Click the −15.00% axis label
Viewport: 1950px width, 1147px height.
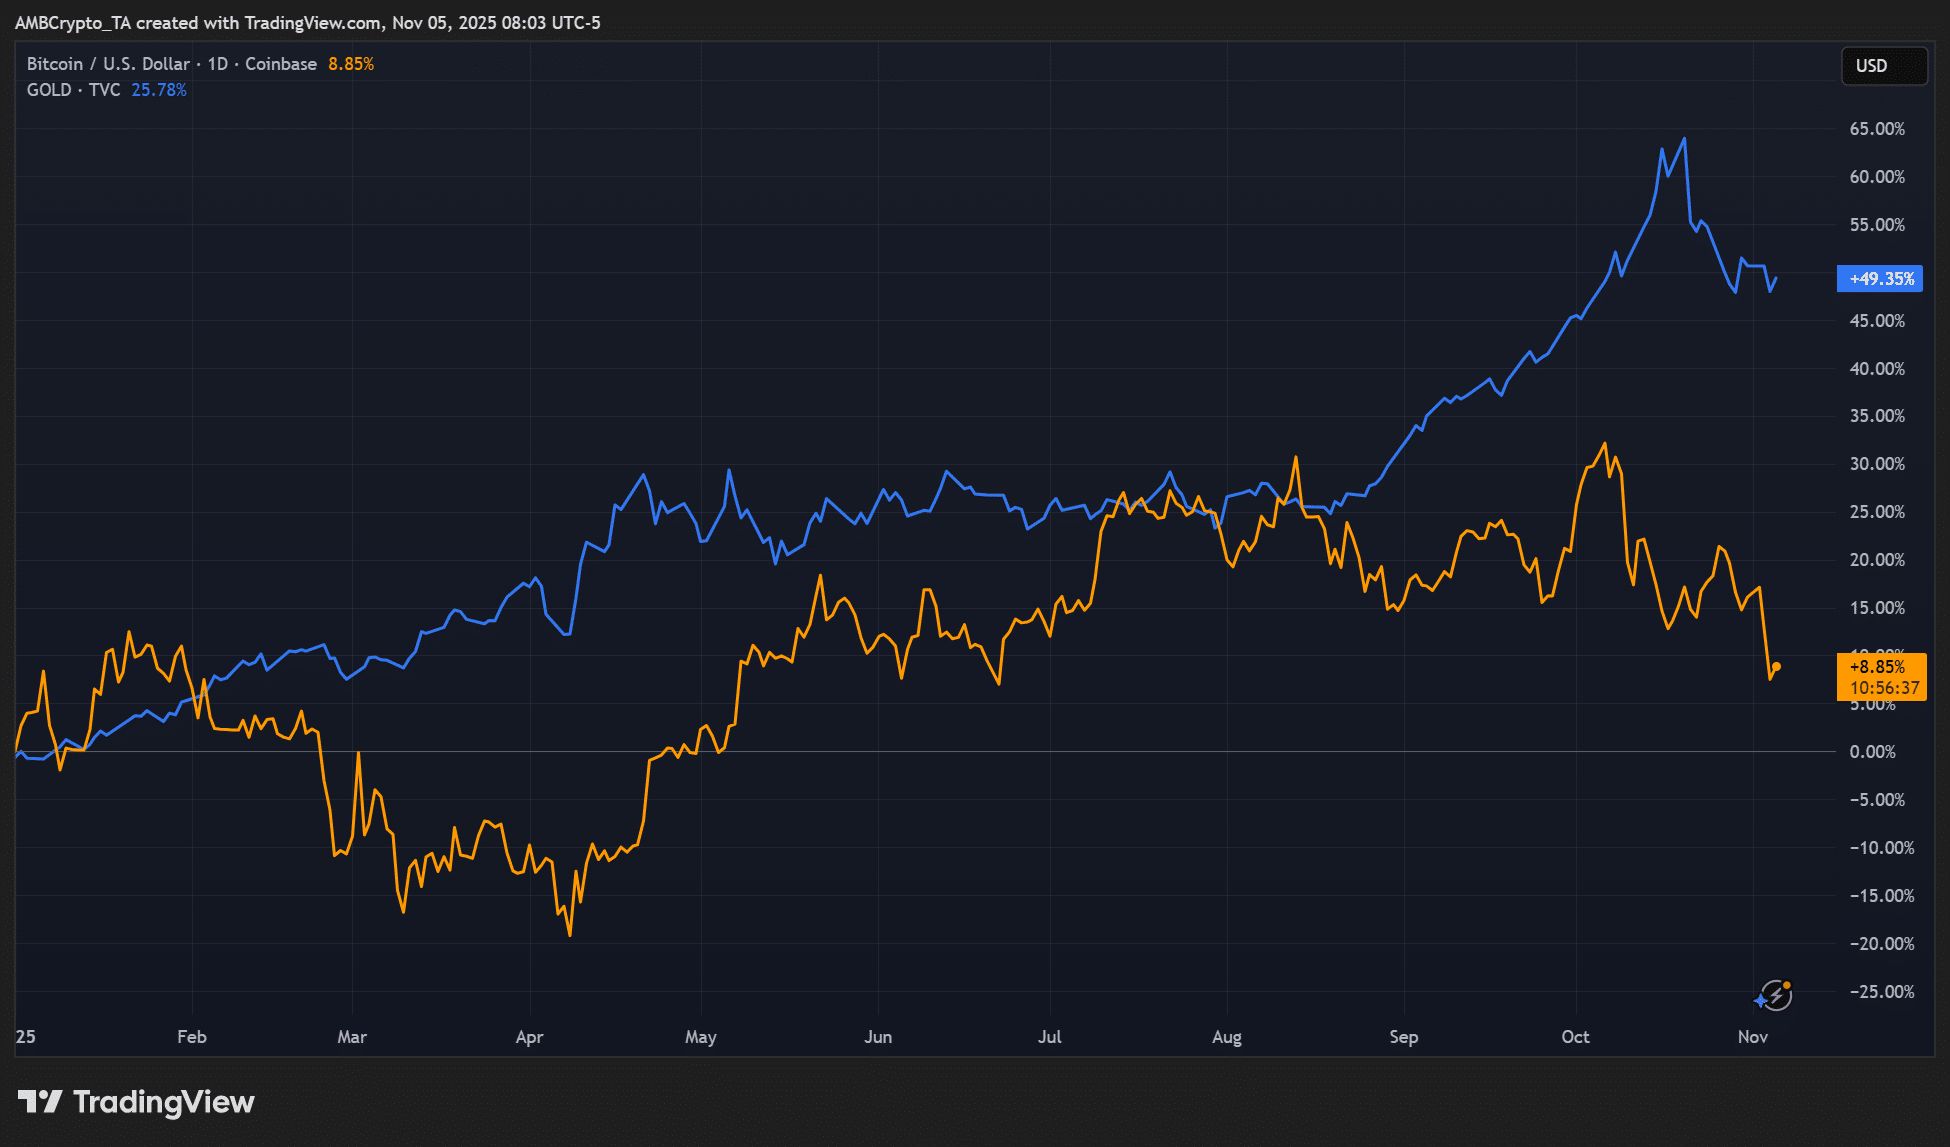click(x=1882, y=896)
